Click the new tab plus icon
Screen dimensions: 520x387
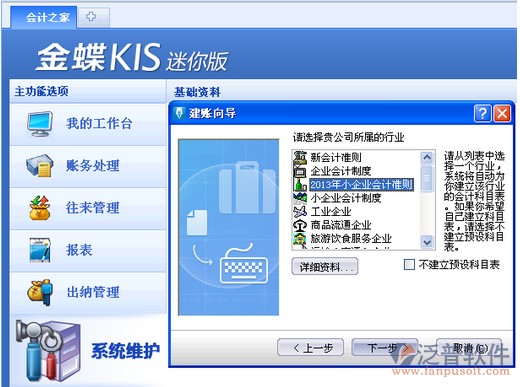point(91,16)
